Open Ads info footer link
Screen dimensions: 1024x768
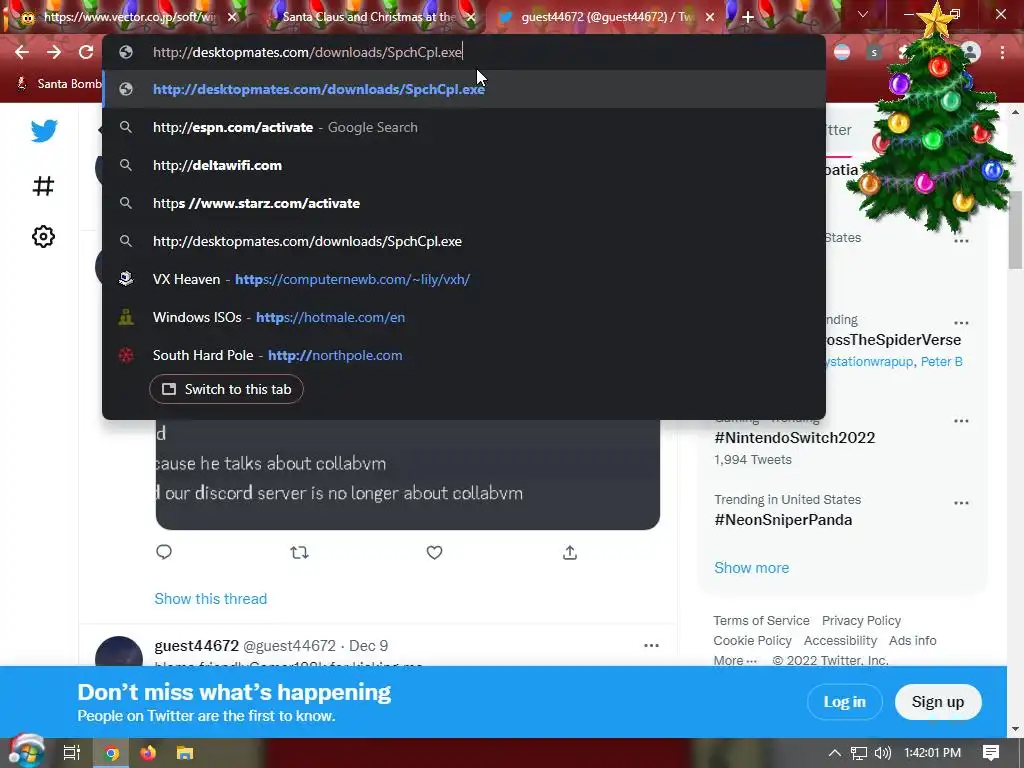coord(912,641)
